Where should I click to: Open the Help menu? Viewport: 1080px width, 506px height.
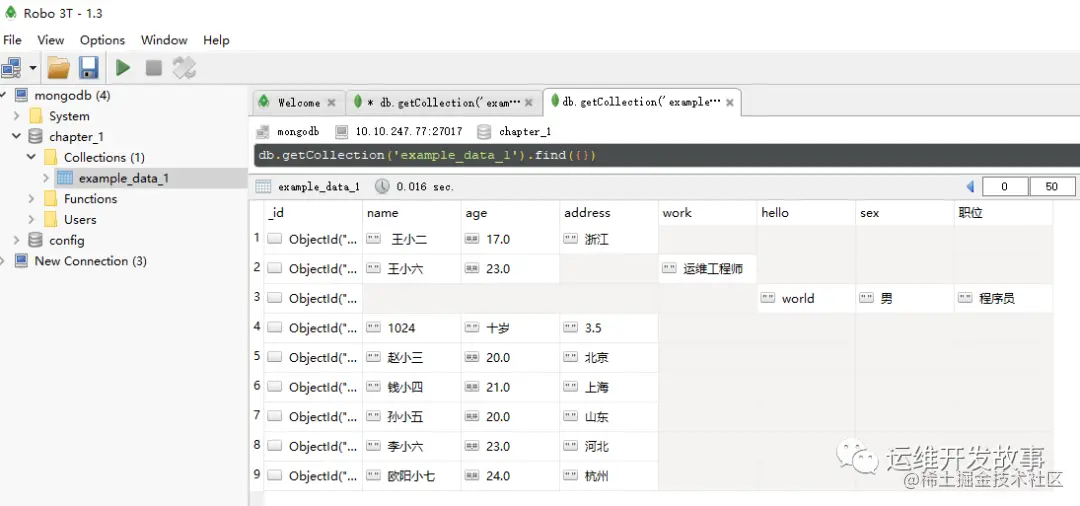point(216,40)
